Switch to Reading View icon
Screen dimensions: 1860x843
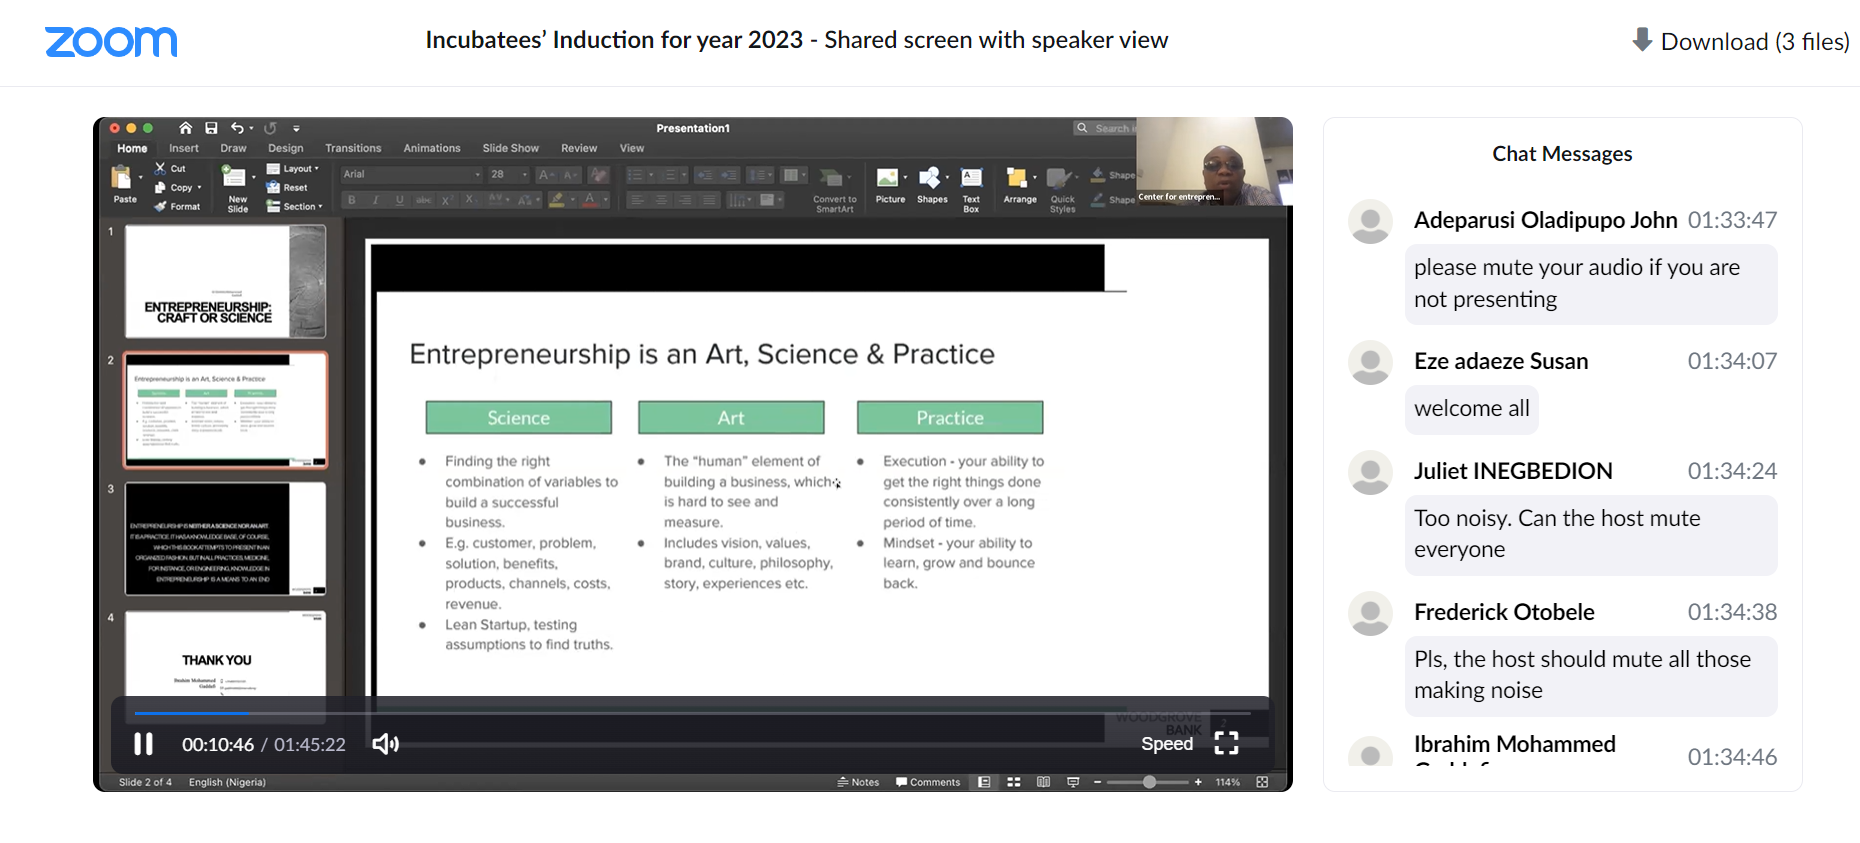[1043, 782]
